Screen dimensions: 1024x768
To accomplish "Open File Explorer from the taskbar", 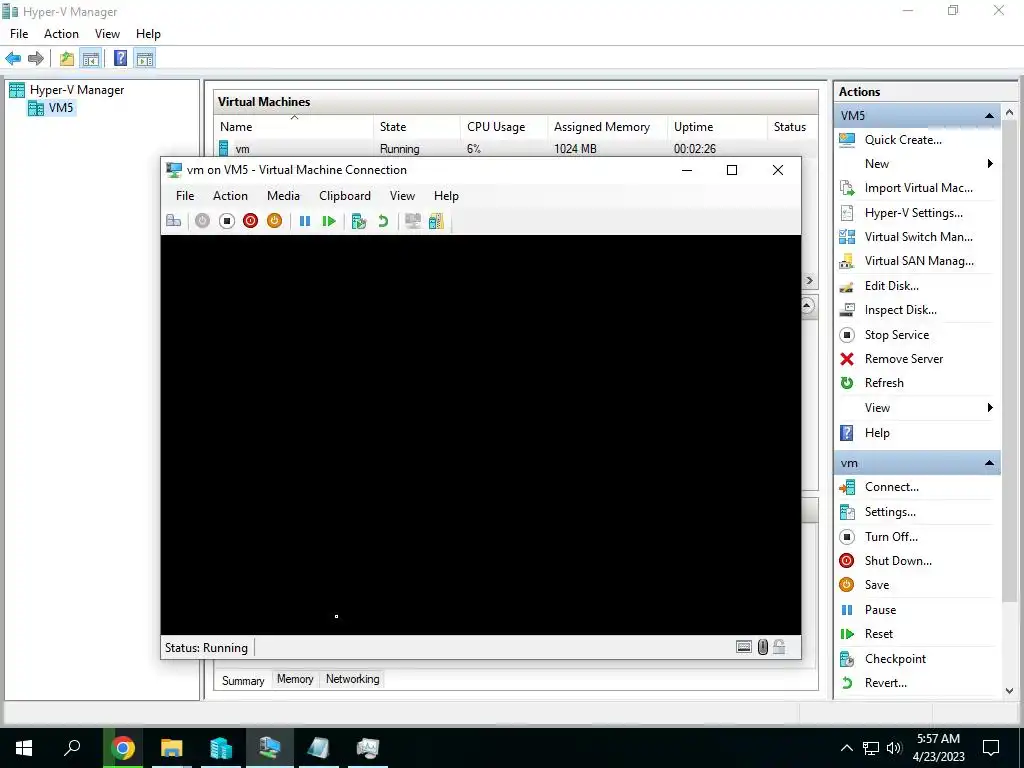I will tap(172, 748).
